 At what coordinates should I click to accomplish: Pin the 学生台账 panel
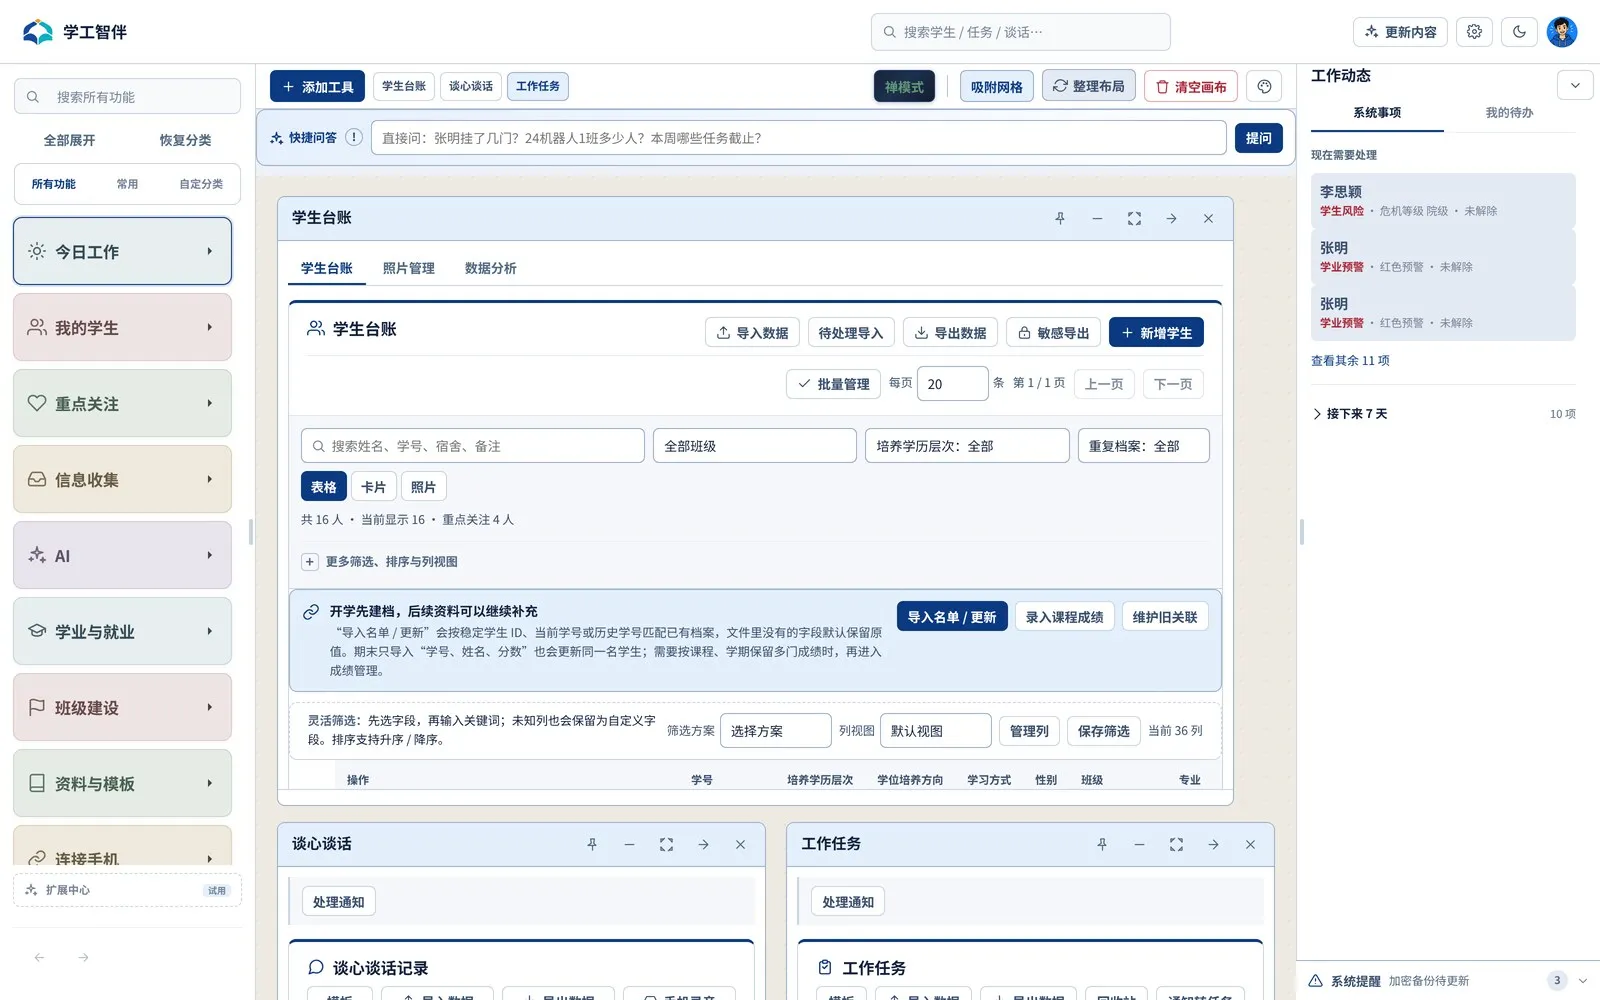point(1060,218)
